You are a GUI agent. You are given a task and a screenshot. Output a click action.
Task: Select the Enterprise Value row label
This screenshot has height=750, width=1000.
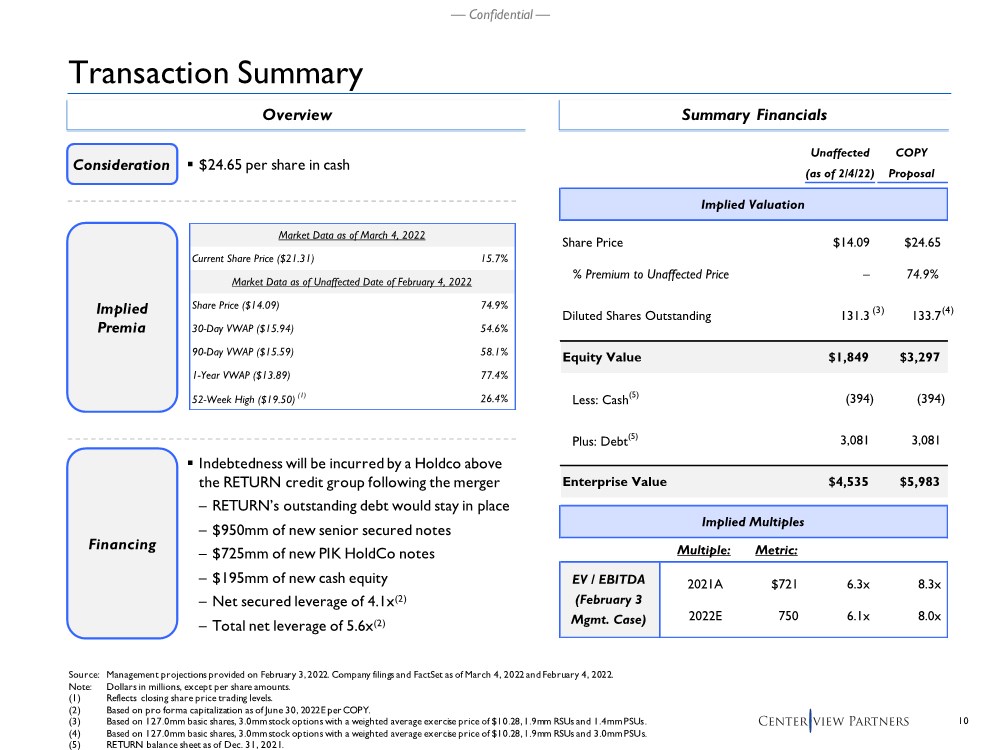615,481
